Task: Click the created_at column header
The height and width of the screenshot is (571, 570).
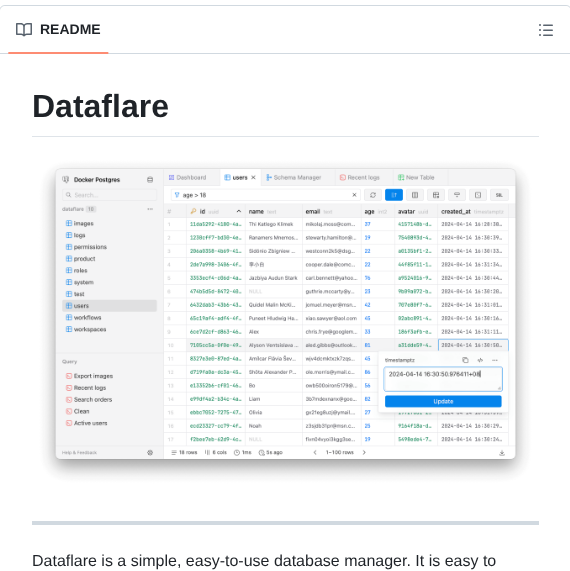Action: point(473,211)
